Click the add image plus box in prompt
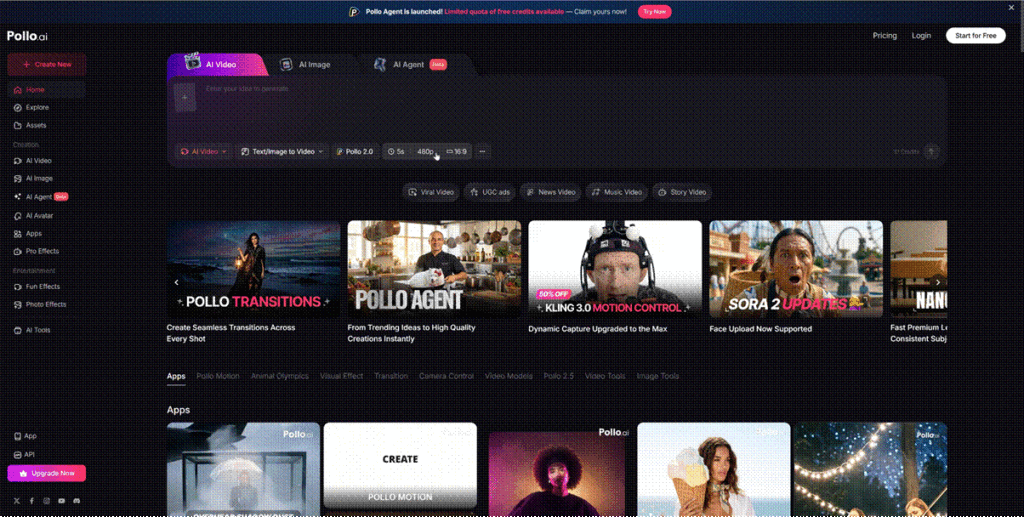Screen dimensions: 1024x517 pos(184,97)
